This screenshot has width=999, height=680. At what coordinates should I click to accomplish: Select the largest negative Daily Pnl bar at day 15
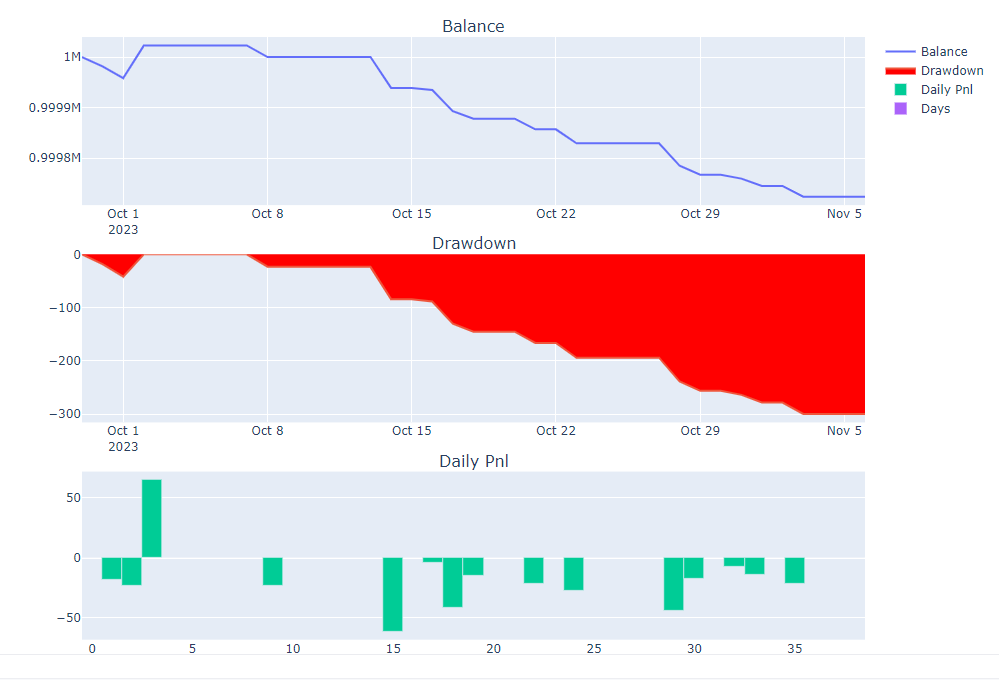point(392,594)
